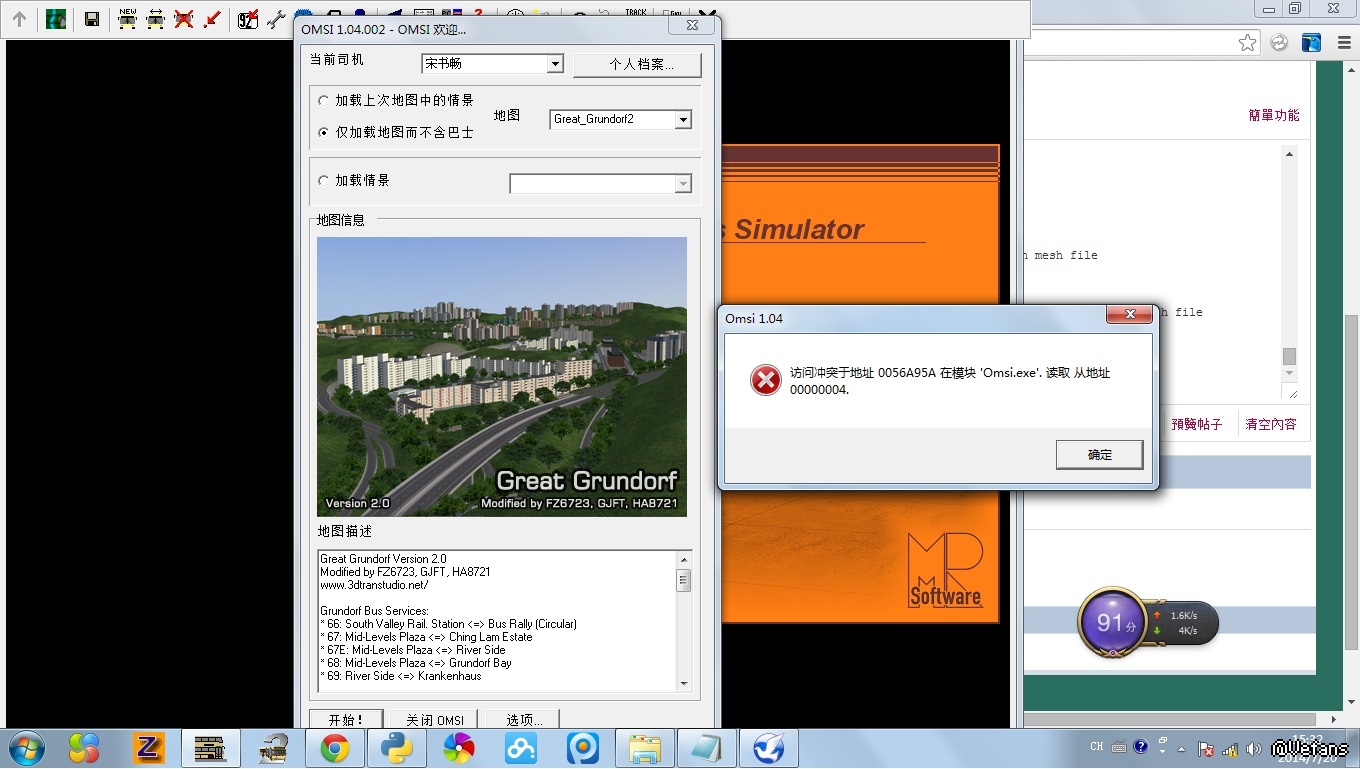
Task: Click 確定 to dismiss the error dialog
Action: (x=1099, y=455)
